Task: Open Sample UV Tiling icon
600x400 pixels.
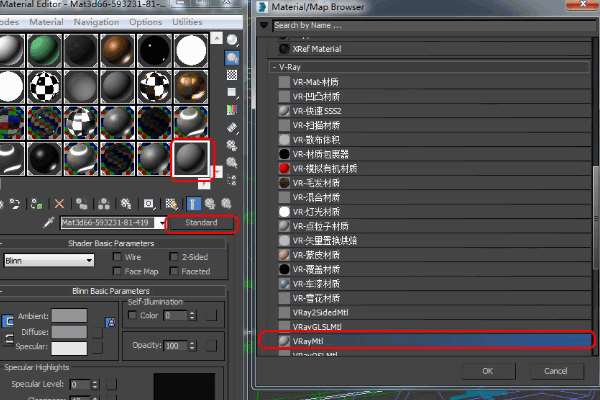Action: coord(232,92)
